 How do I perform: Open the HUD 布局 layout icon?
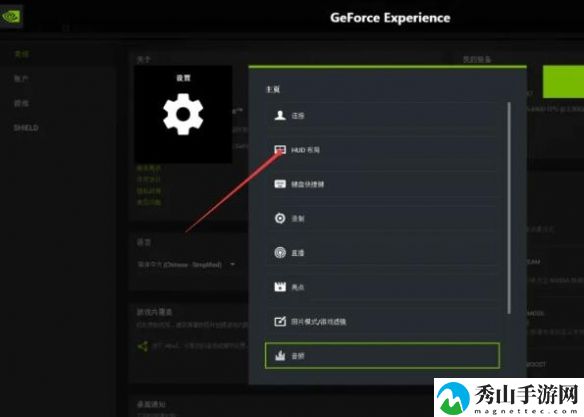(280, 150)
